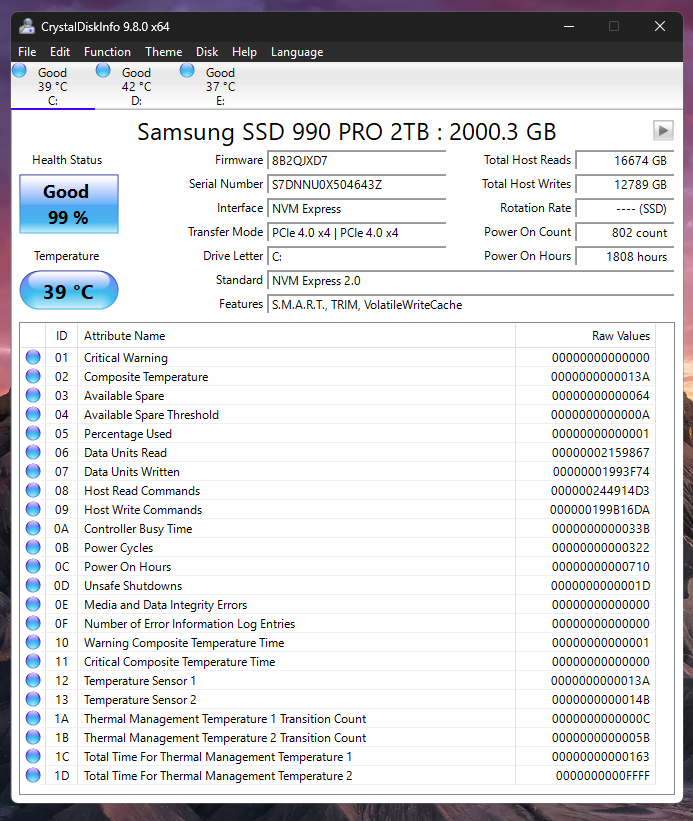
Task: Select the Thermal Management Temperature 2 Transition Count name
Action: 225,738
